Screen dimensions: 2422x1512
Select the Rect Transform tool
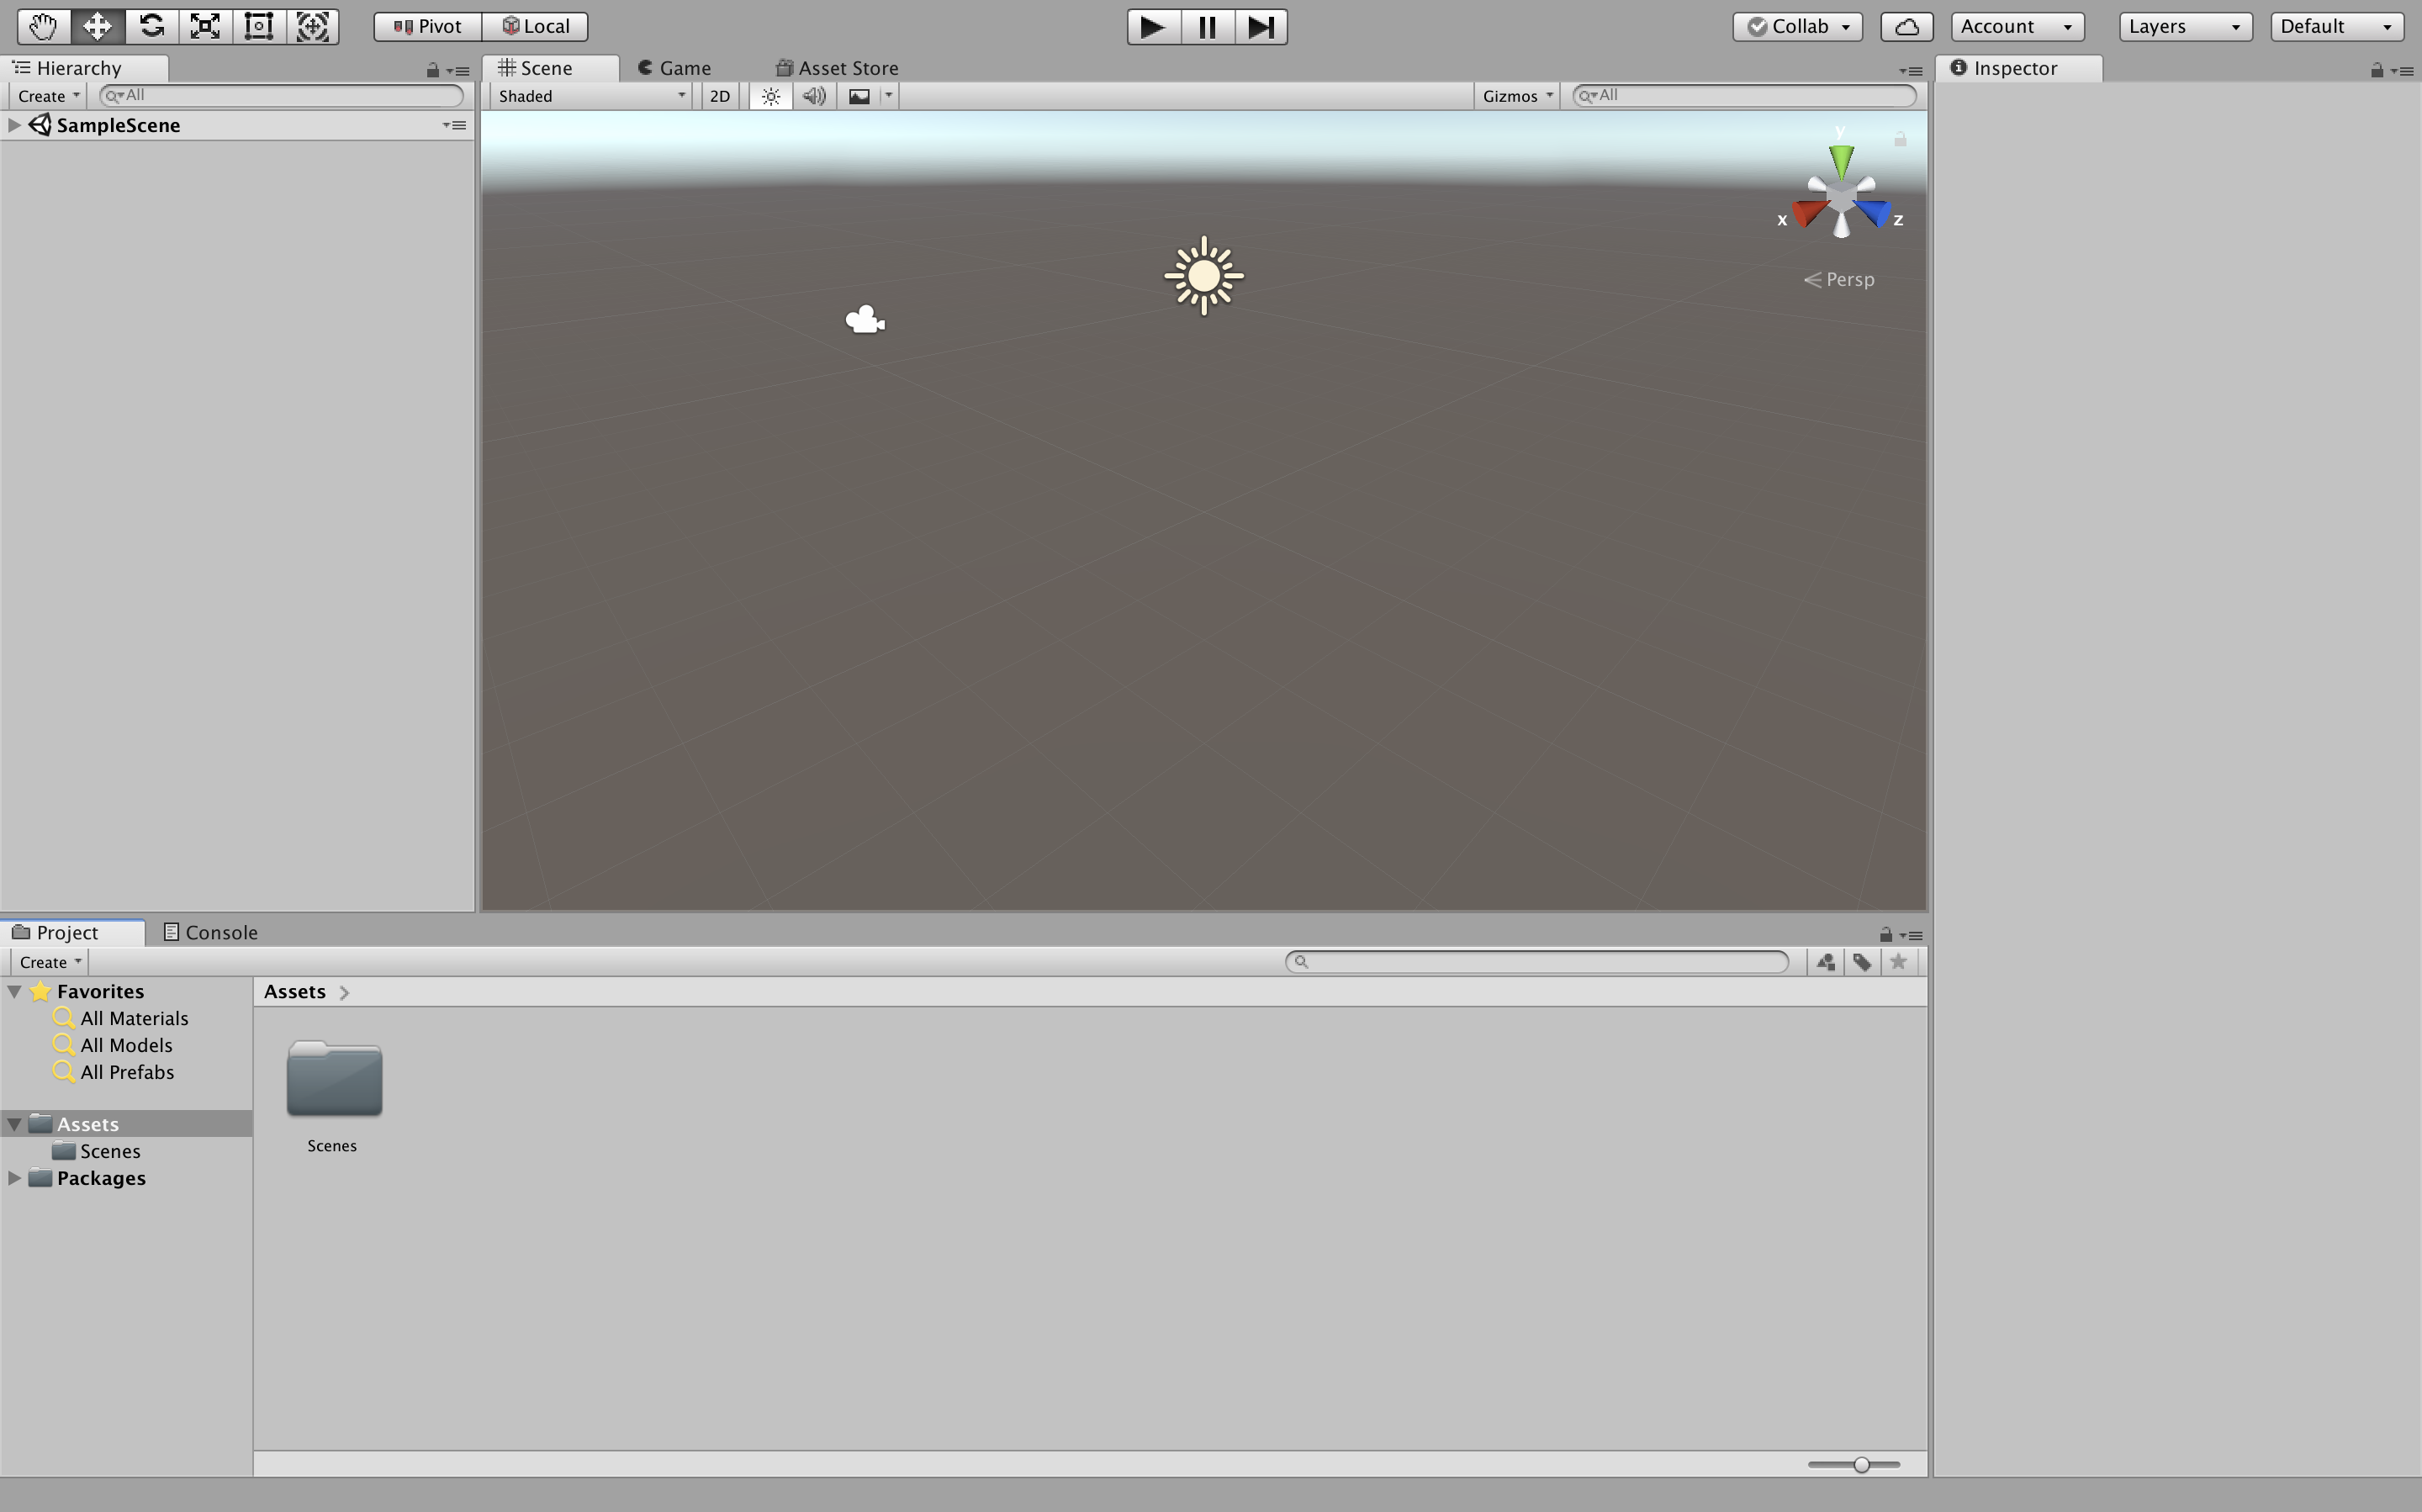(x=259, y=26)
